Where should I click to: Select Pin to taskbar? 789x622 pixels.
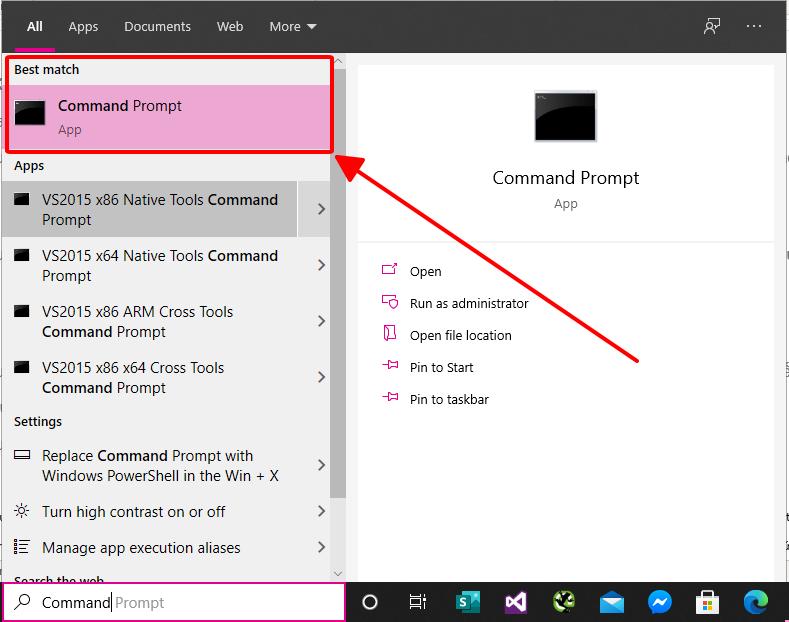tap(449, 400)
